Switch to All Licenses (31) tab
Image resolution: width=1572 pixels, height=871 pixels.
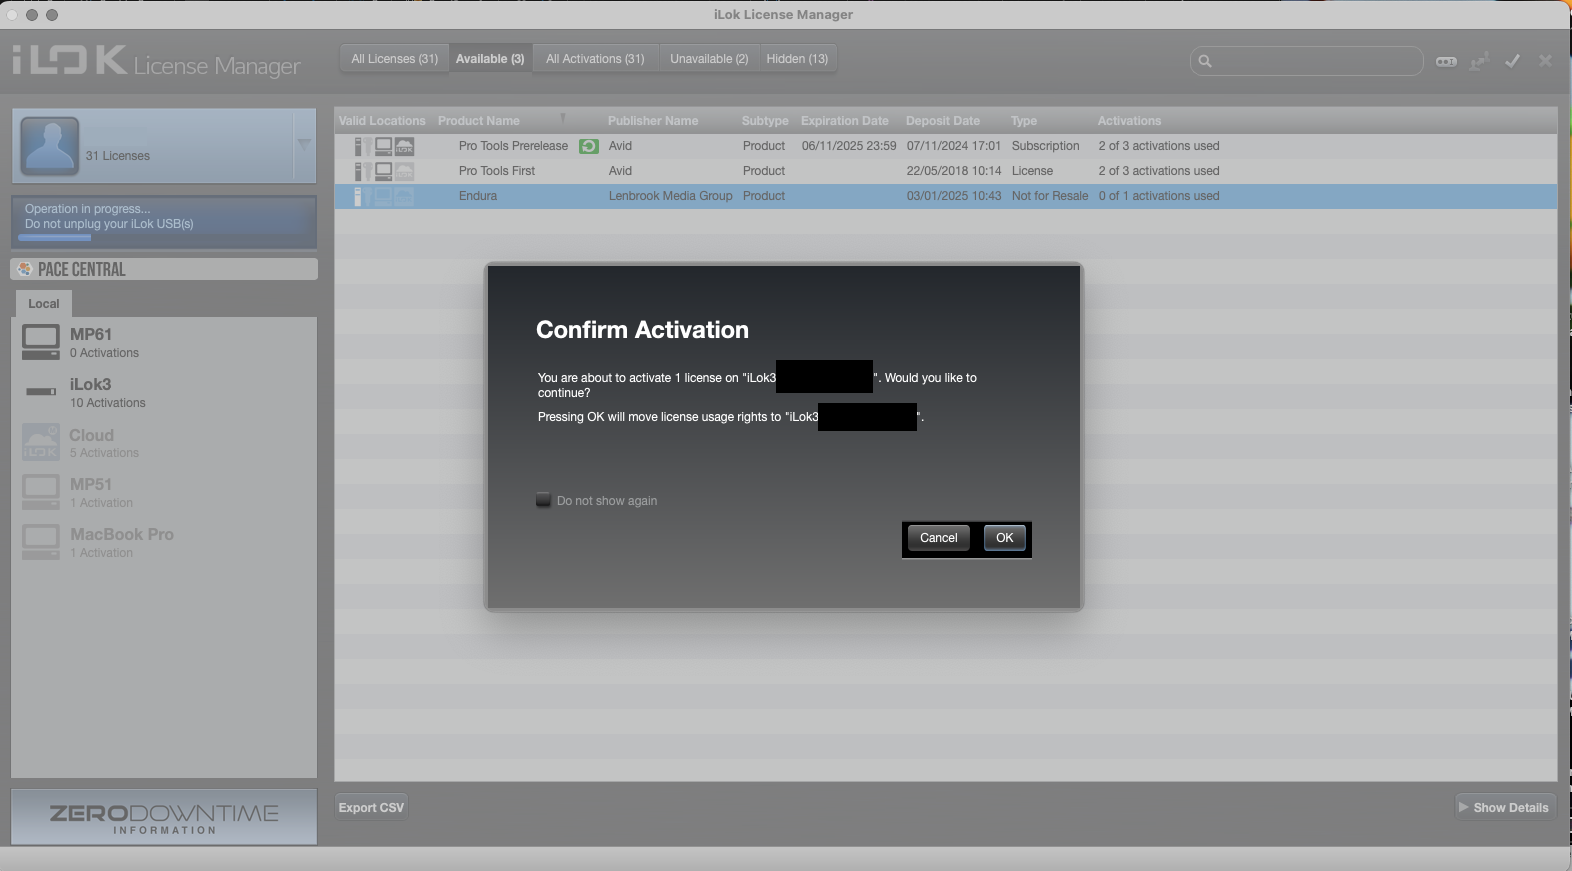(395, 59)
